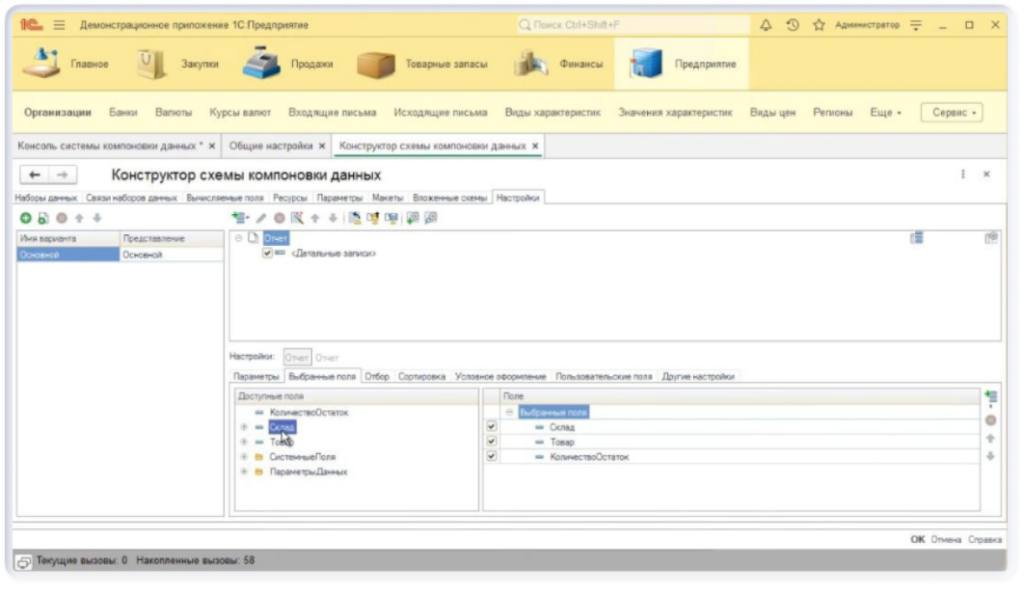The image size is (1024, 593).
Task: Open the history clock icon
Action: point(792,25)
